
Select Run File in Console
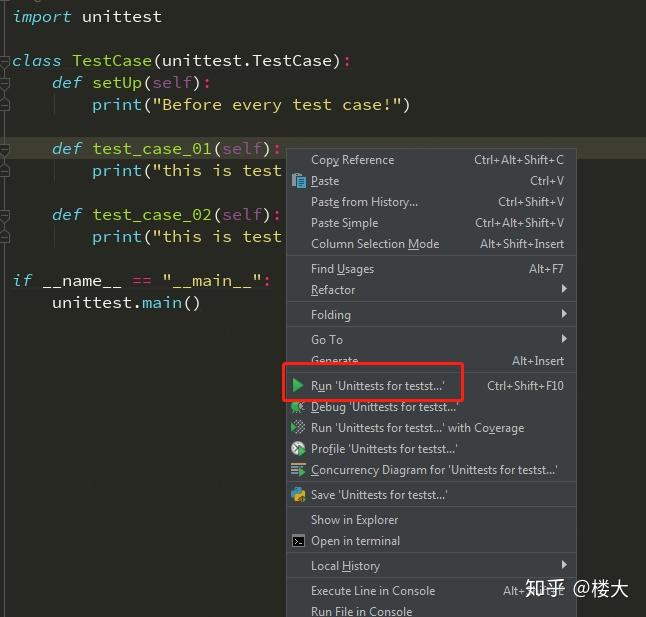point(431,611)
